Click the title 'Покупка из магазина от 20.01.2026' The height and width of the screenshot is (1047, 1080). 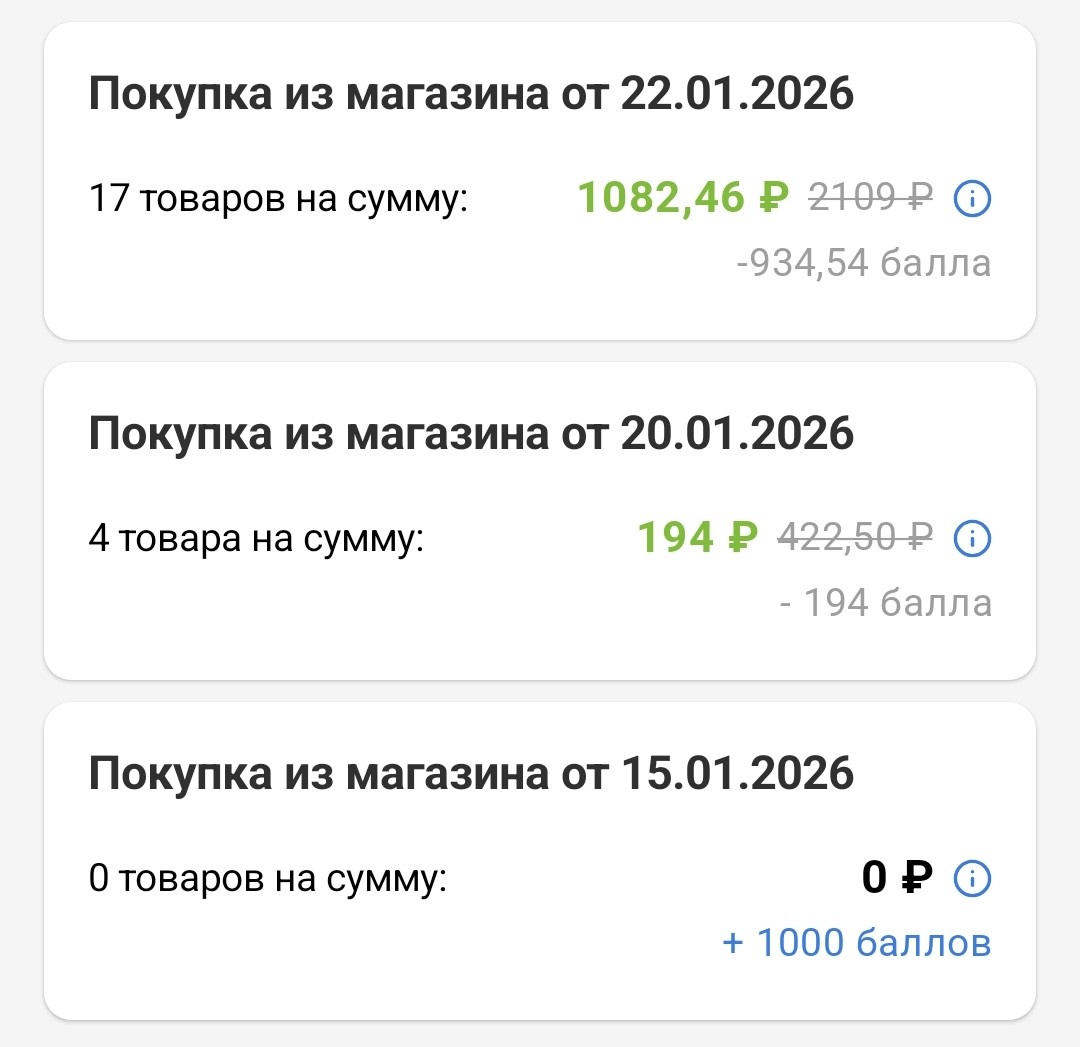click(471, 434)
